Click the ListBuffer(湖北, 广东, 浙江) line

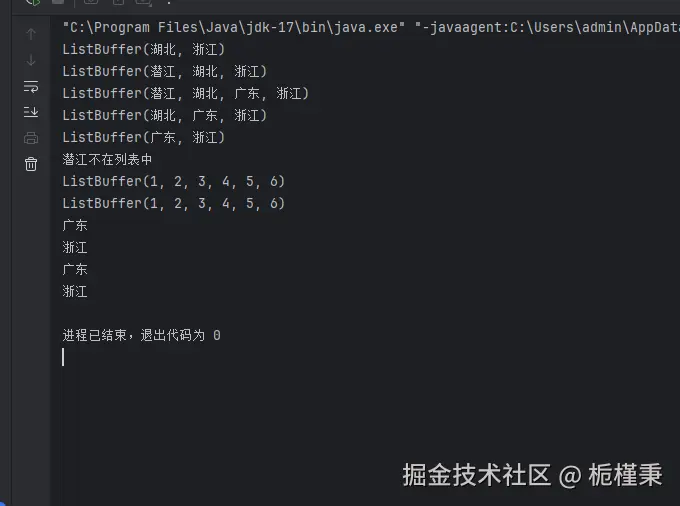pyautogui.click(x=165, y=115)
